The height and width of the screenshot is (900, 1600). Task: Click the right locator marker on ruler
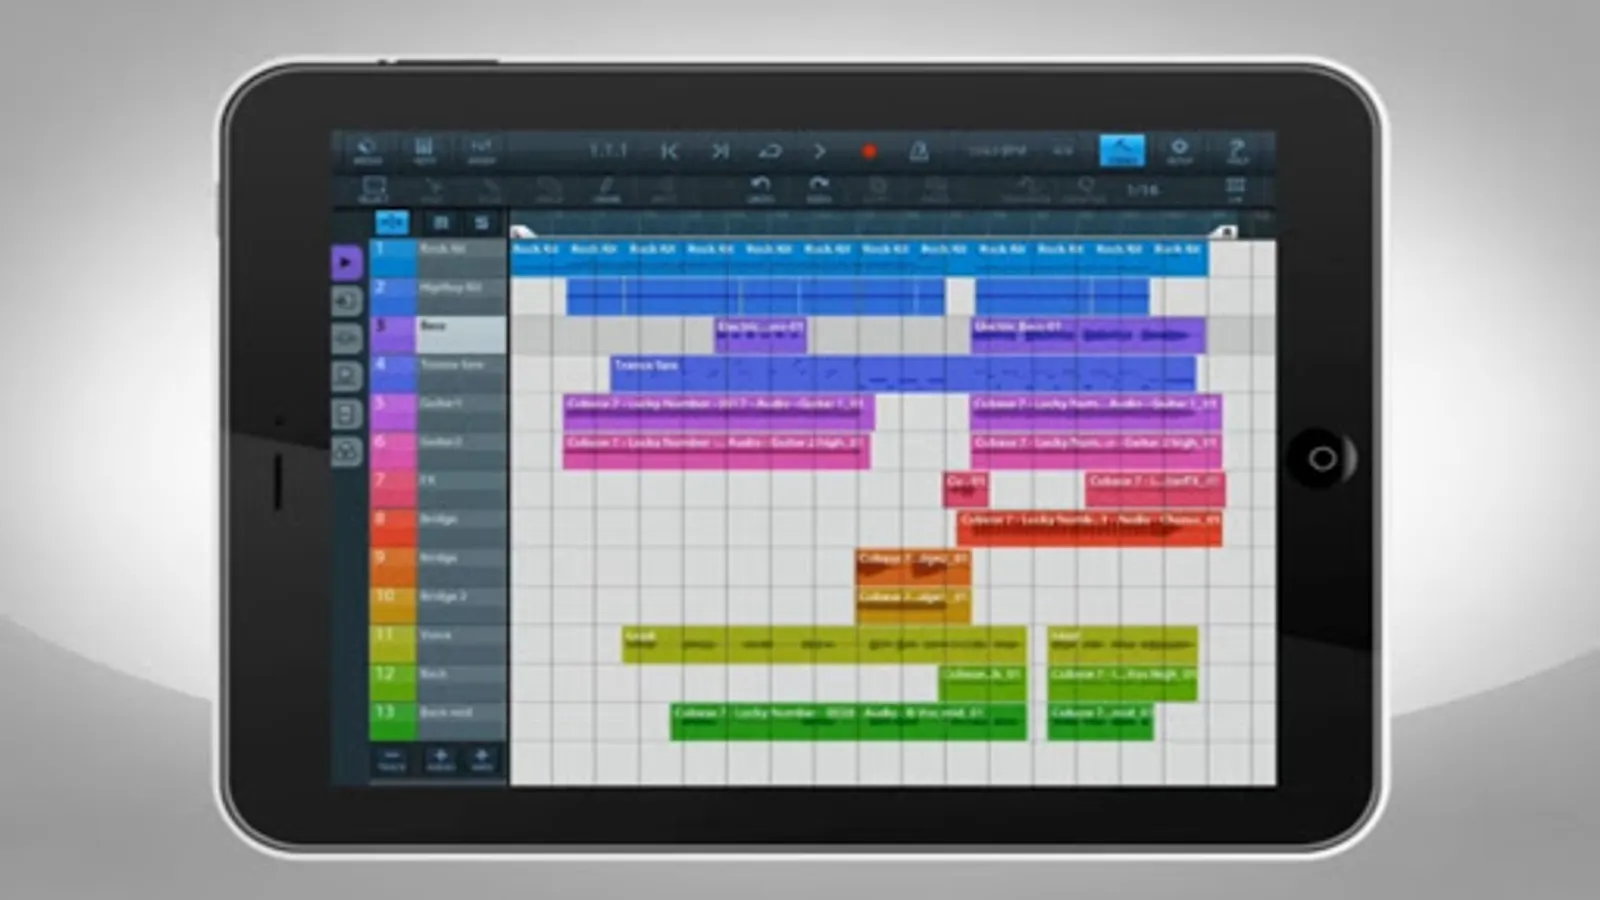[x=1226, y=232]
